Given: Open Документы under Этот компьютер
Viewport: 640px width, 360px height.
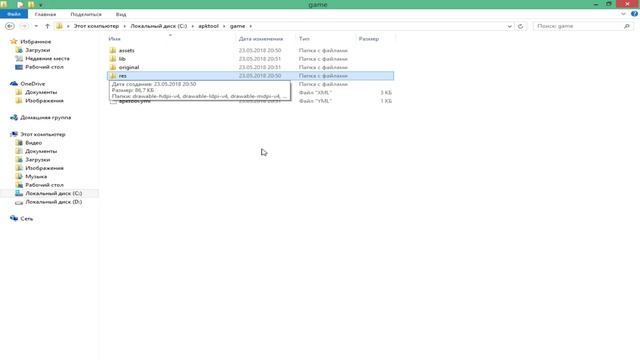Looking at the screenshot, I should pos(41,151).
